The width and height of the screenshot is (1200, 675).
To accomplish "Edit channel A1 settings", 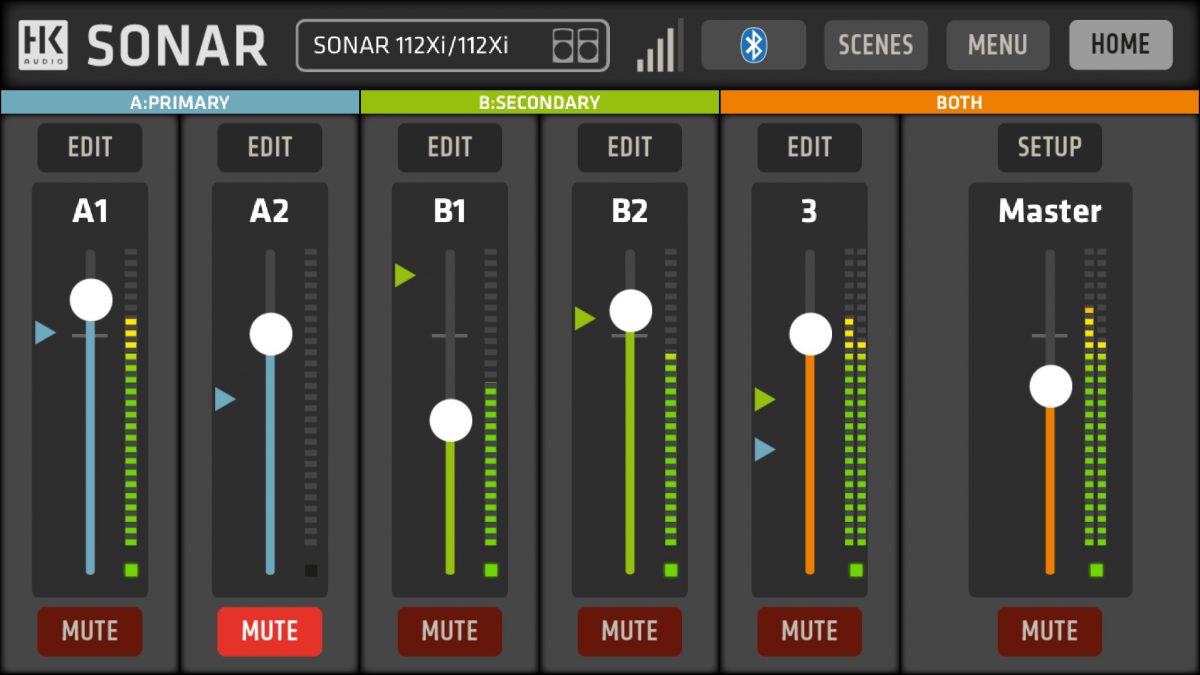I will pos(90,147).
